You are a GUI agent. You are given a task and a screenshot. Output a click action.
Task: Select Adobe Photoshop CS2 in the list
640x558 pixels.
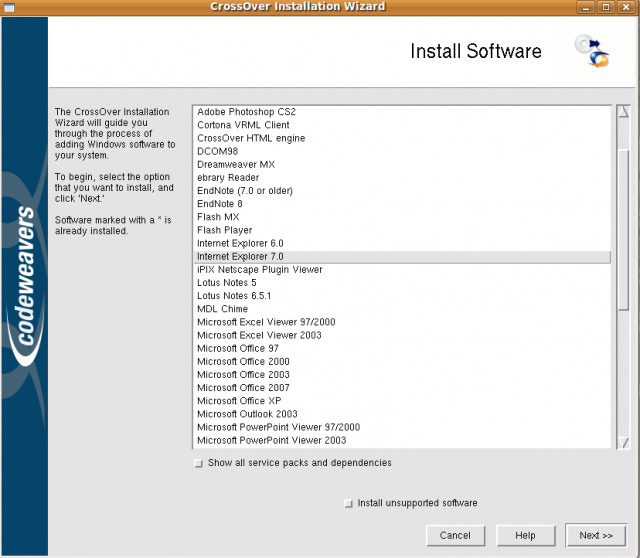(x=402, y=112)
